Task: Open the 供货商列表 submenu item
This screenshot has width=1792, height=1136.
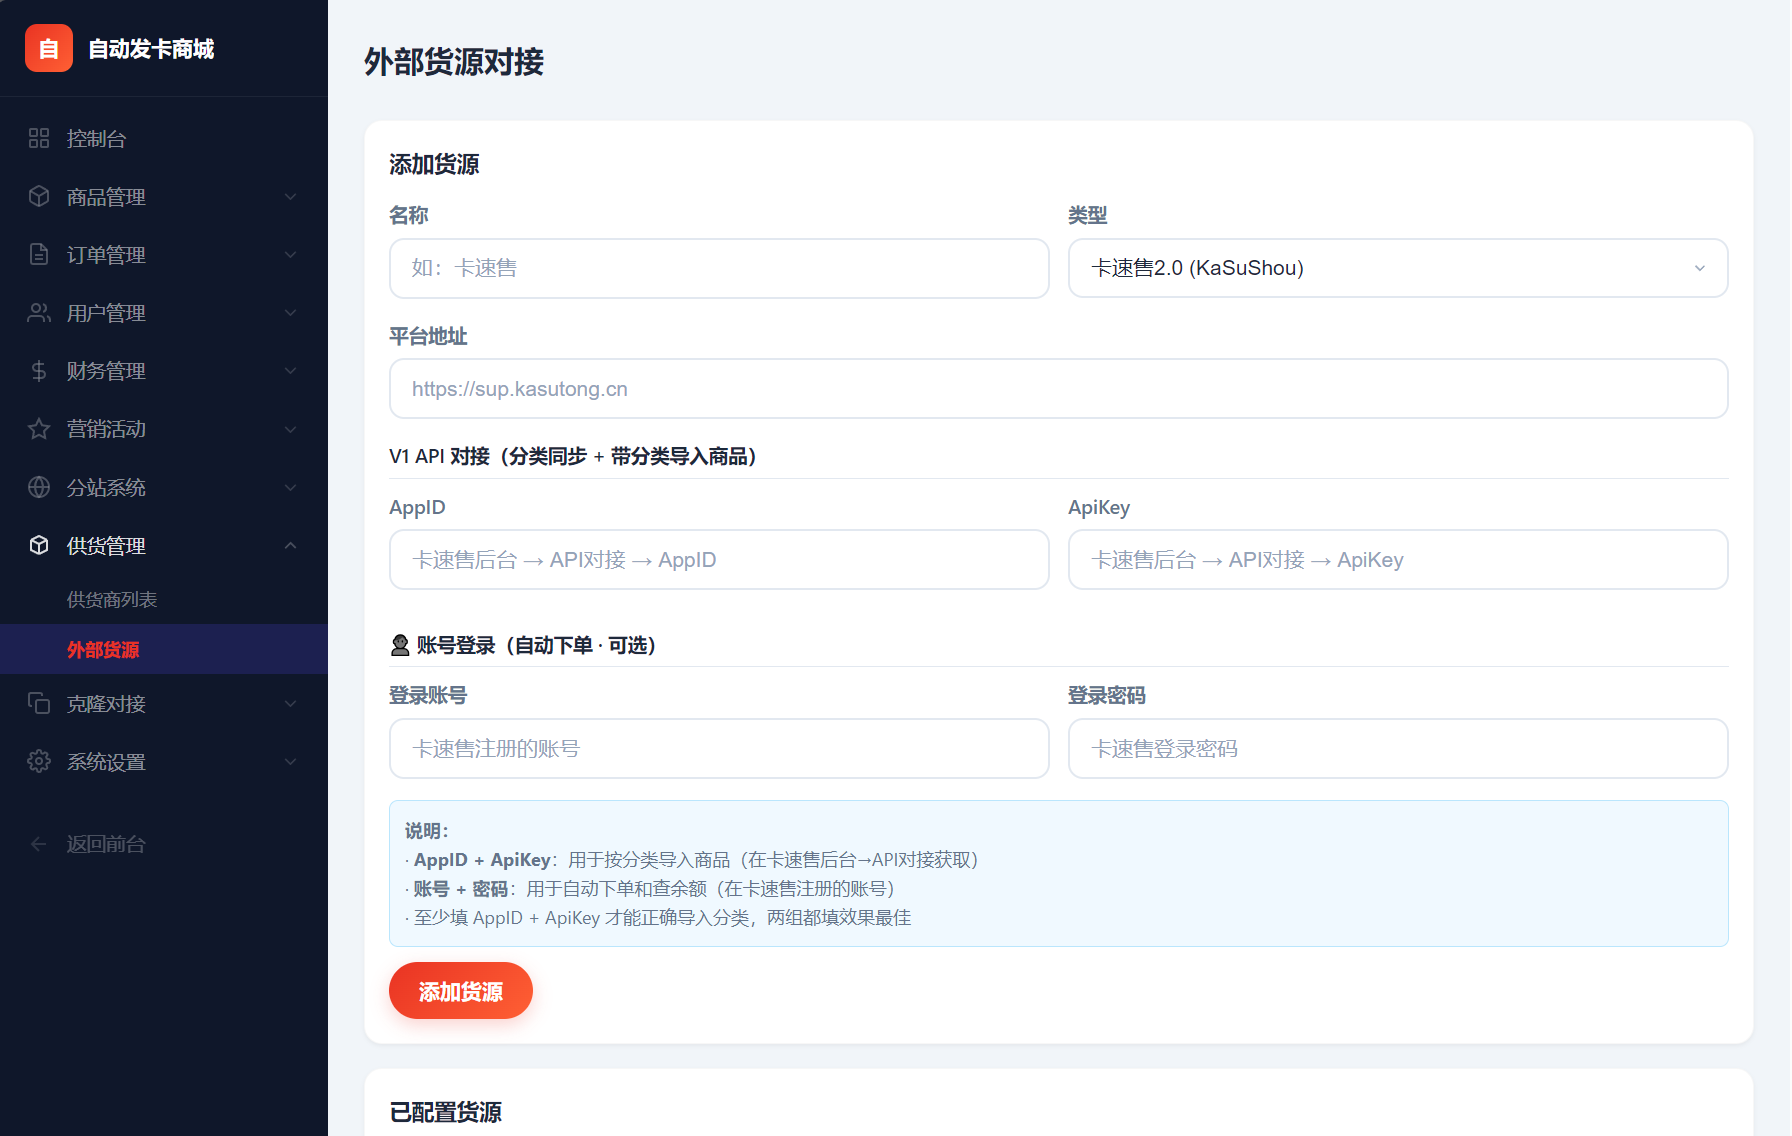Action: tap(112, 599)
